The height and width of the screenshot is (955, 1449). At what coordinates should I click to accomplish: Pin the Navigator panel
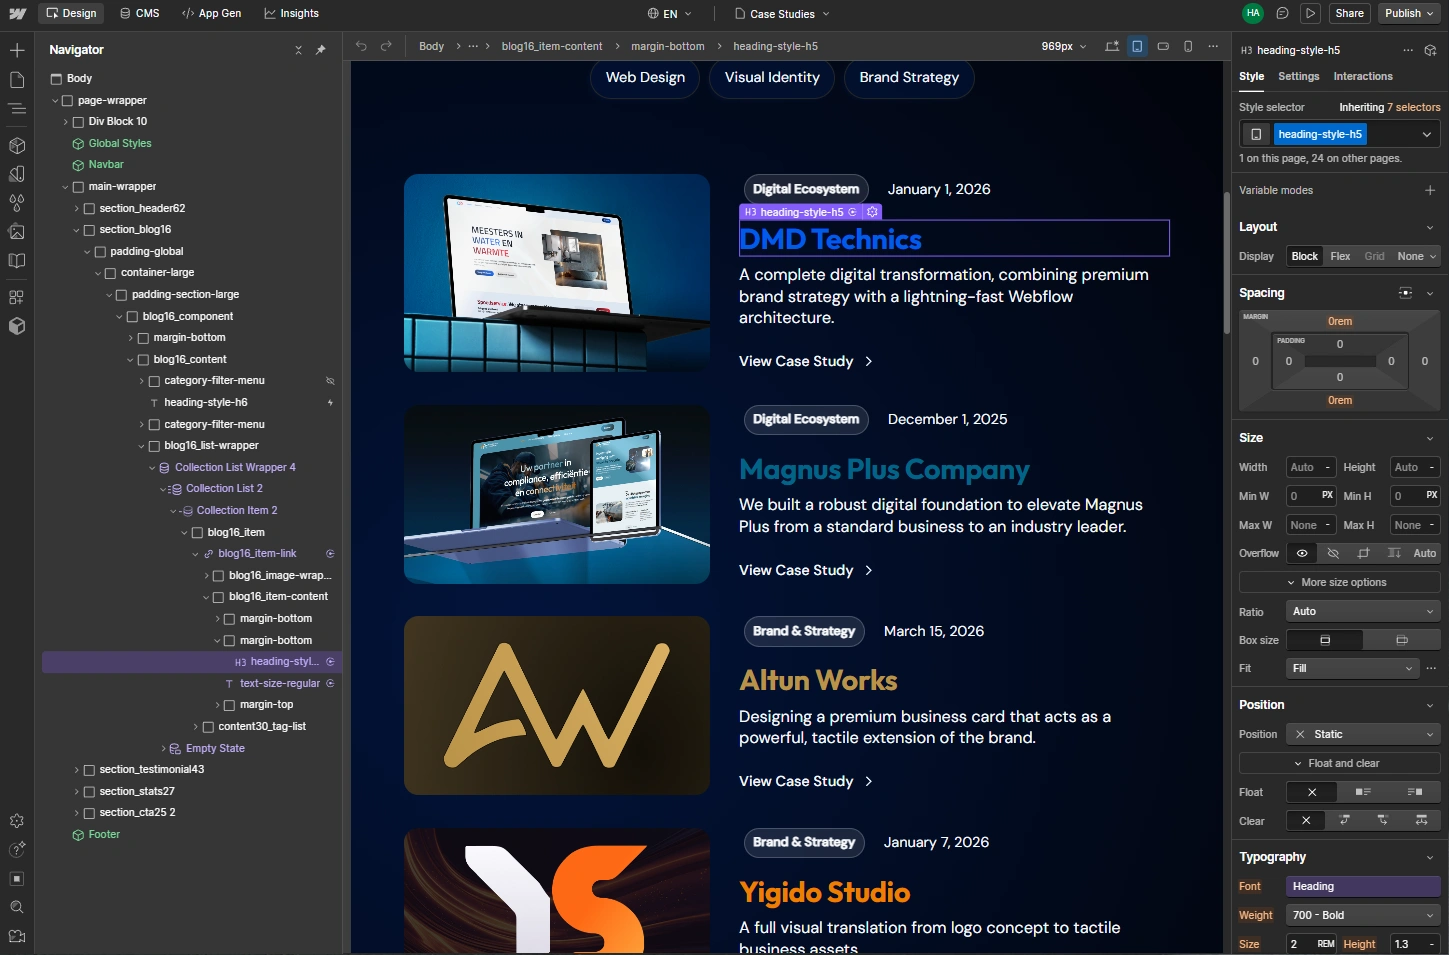click(321, 50)
